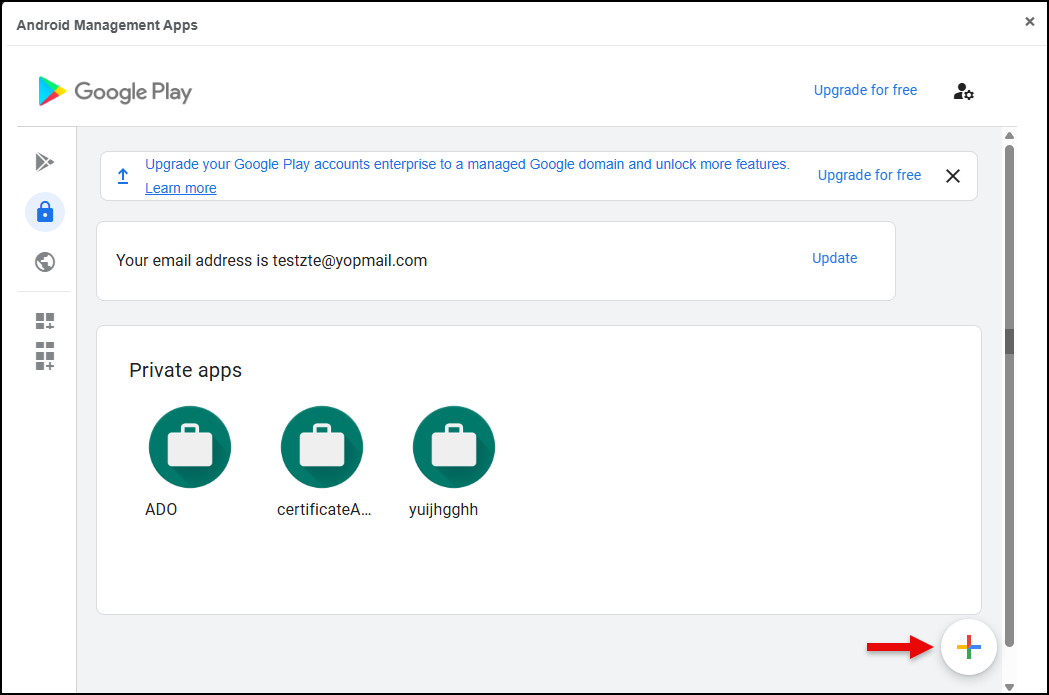This screenshot has width=1049, height=695.
Task: Open the Play Store search apps sidebar icon
Action: coord(44,162)
